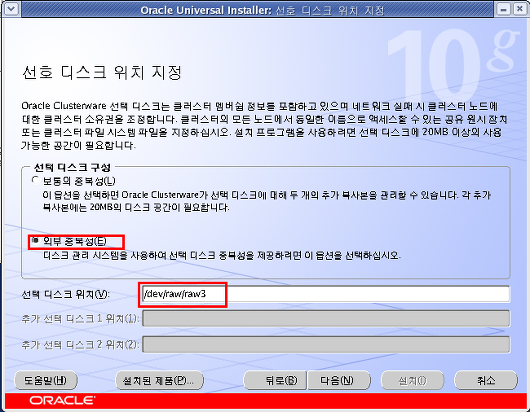This screenshot has height=412, width=530.
Task: Click the greyed-out 설치(I) button
Action: (412, 381)
